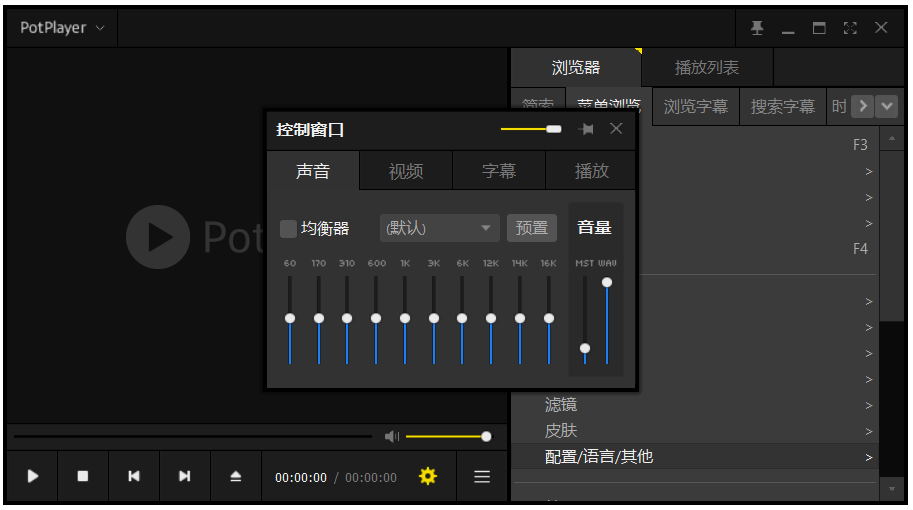The width and height of the screenshot is (913, 510).
Task: Open the (默认) equalizer preset dropdown
Action: [x=439, y=228]
